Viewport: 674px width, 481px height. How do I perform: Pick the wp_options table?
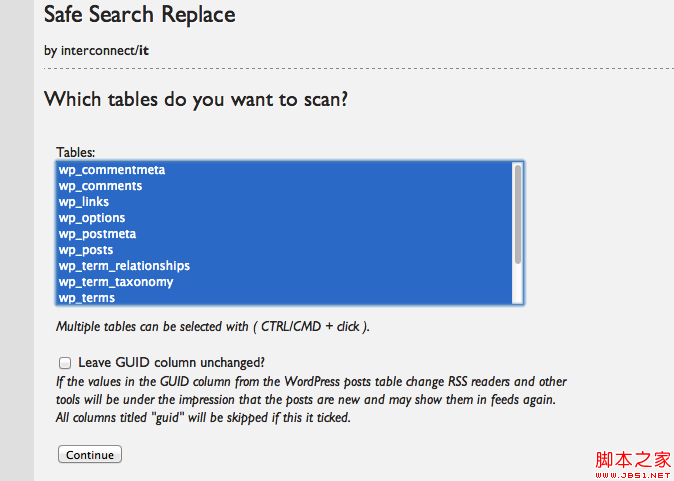[92, 218]
